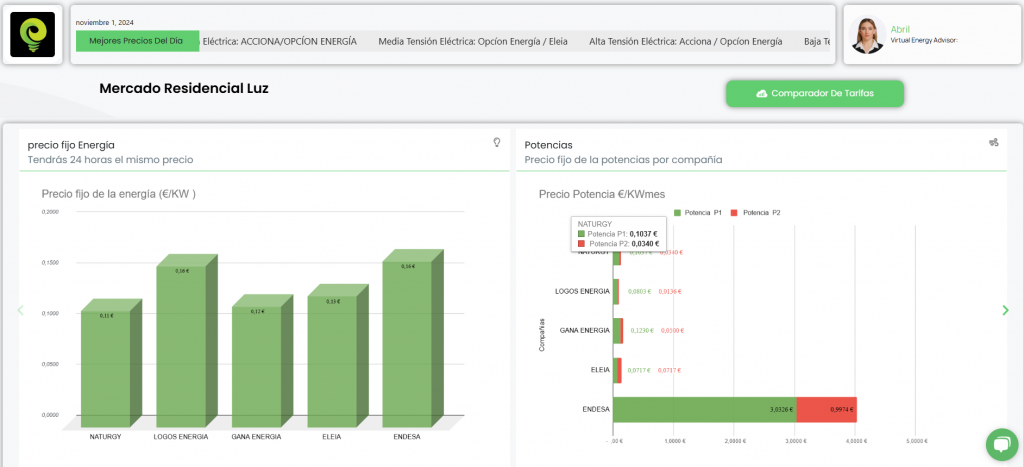Click the lightbulb icon in the precio fijo Energía panel
The width and height of the screenshot is (1024, 467).
[x=496, y=142]
